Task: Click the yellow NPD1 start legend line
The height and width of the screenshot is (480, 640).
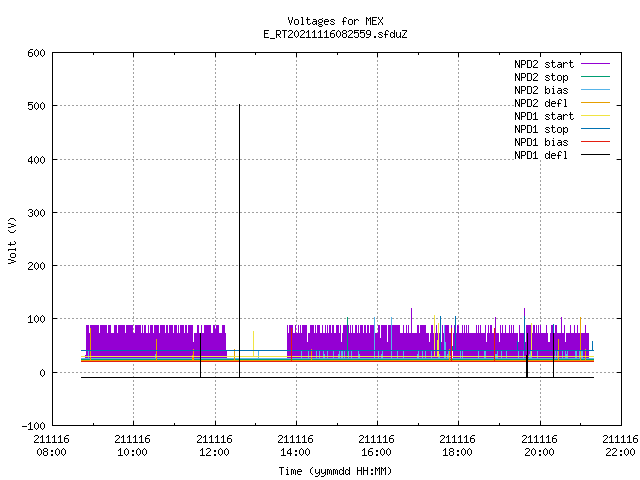Action: (x=596, y=116)
